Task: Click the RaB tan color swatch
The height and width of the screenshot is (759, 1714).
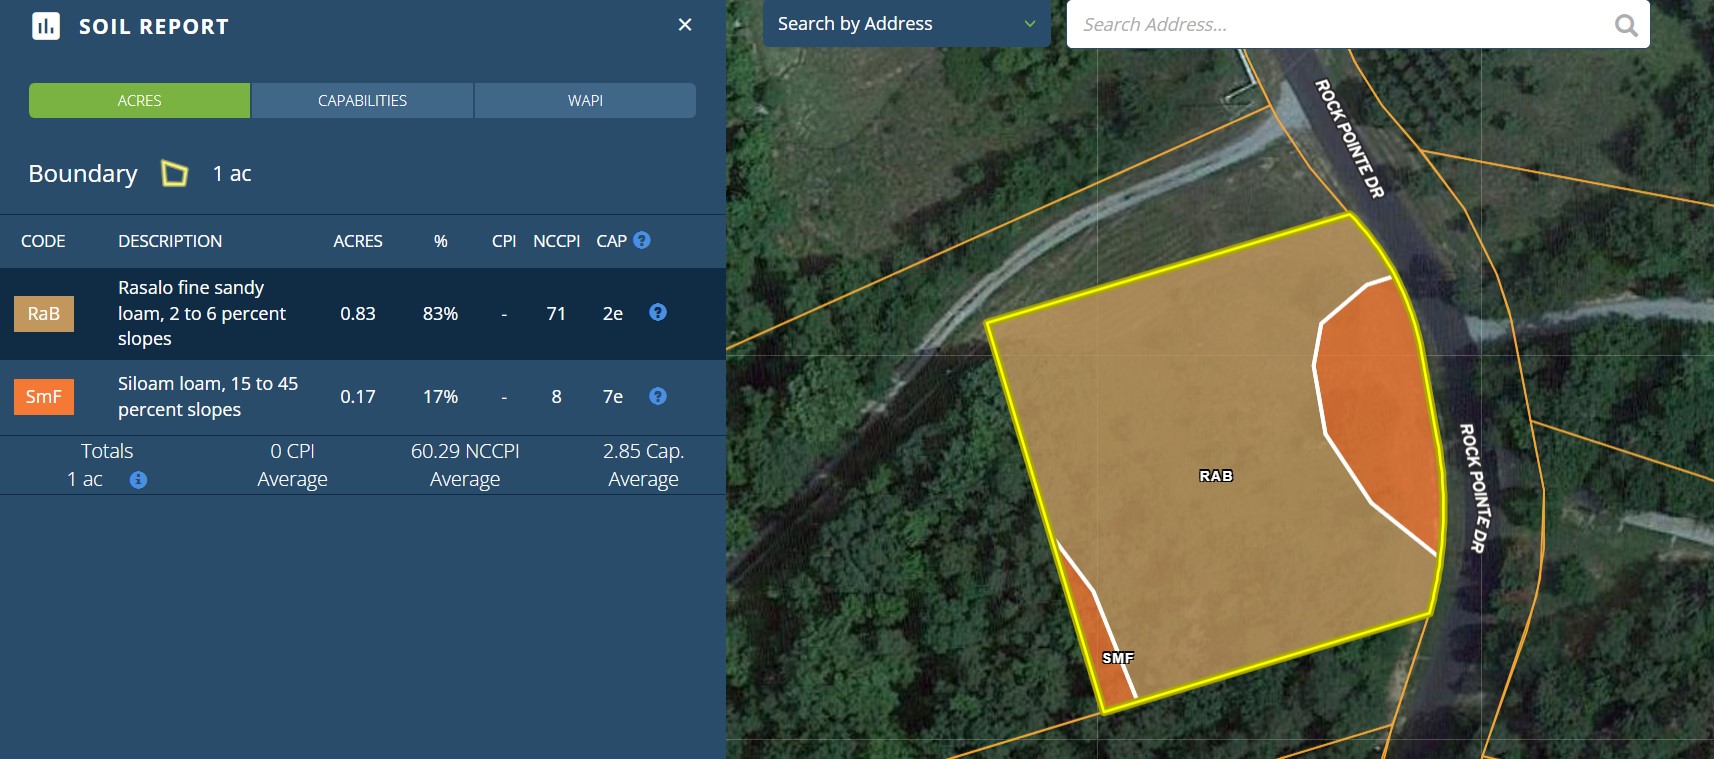Action: (x=44, y=314)
